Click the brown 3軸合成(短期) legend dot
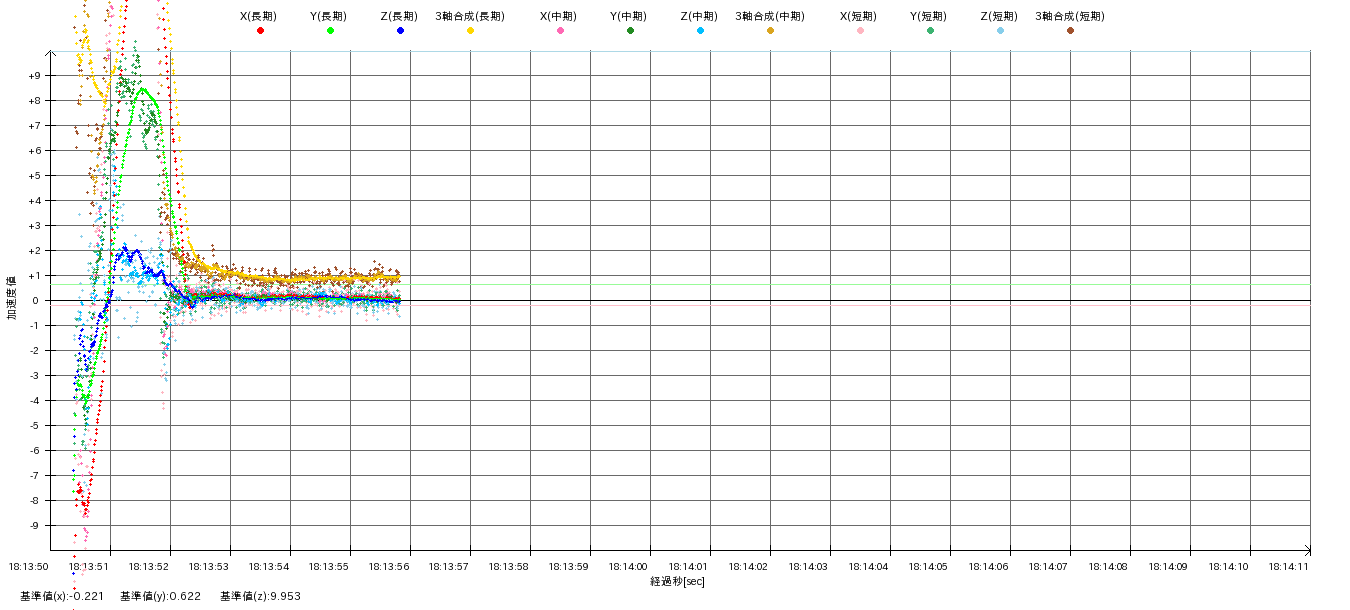Screen dimensions: 1350x610 [x=1070, y=31]
